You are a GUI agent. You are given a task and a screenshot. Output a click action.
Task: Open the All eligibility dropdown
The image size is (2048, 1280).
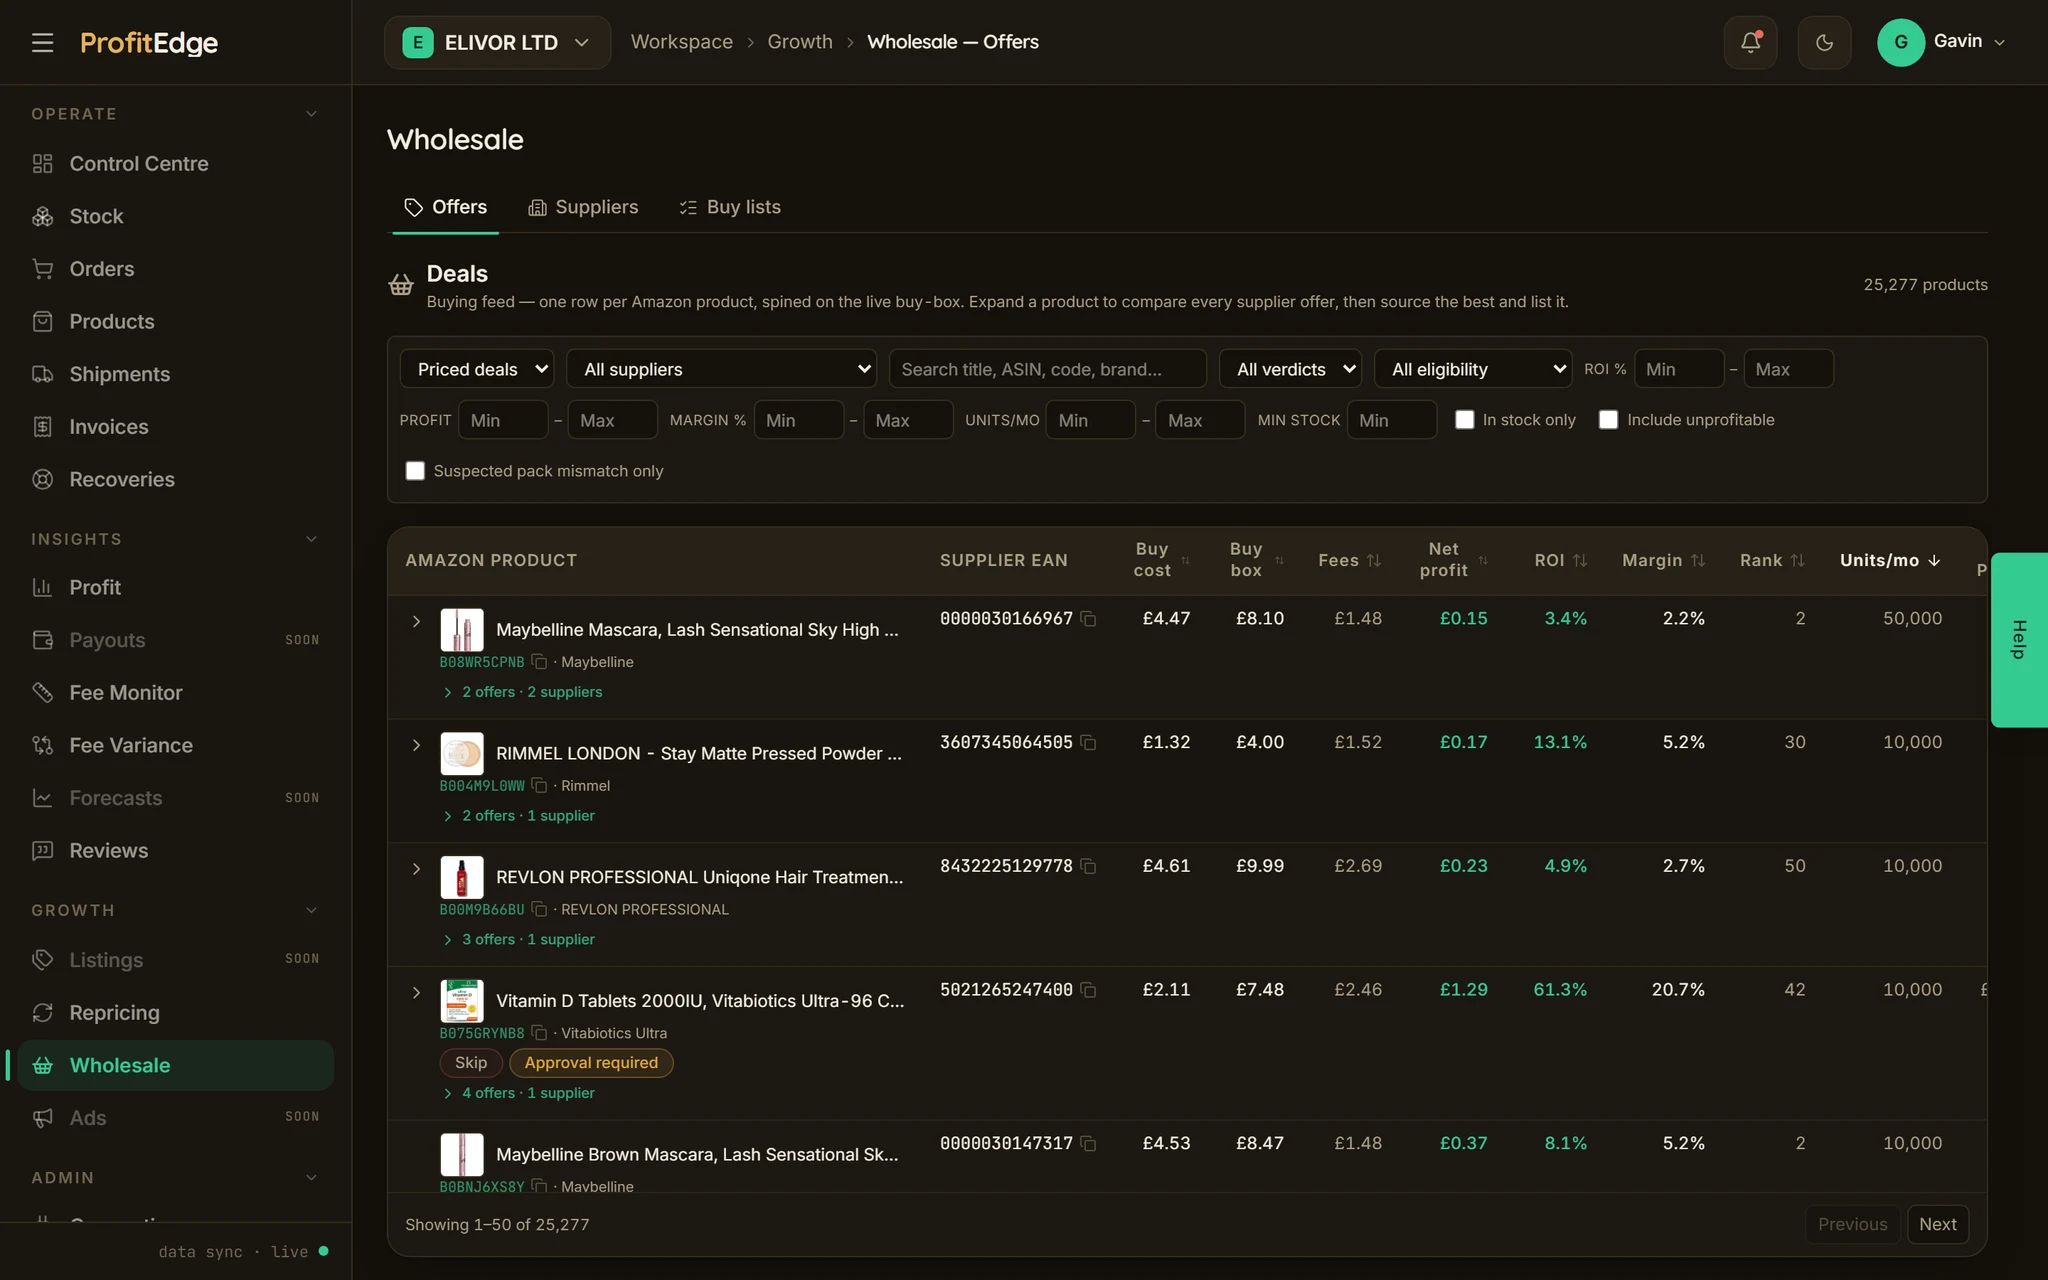1473,369
